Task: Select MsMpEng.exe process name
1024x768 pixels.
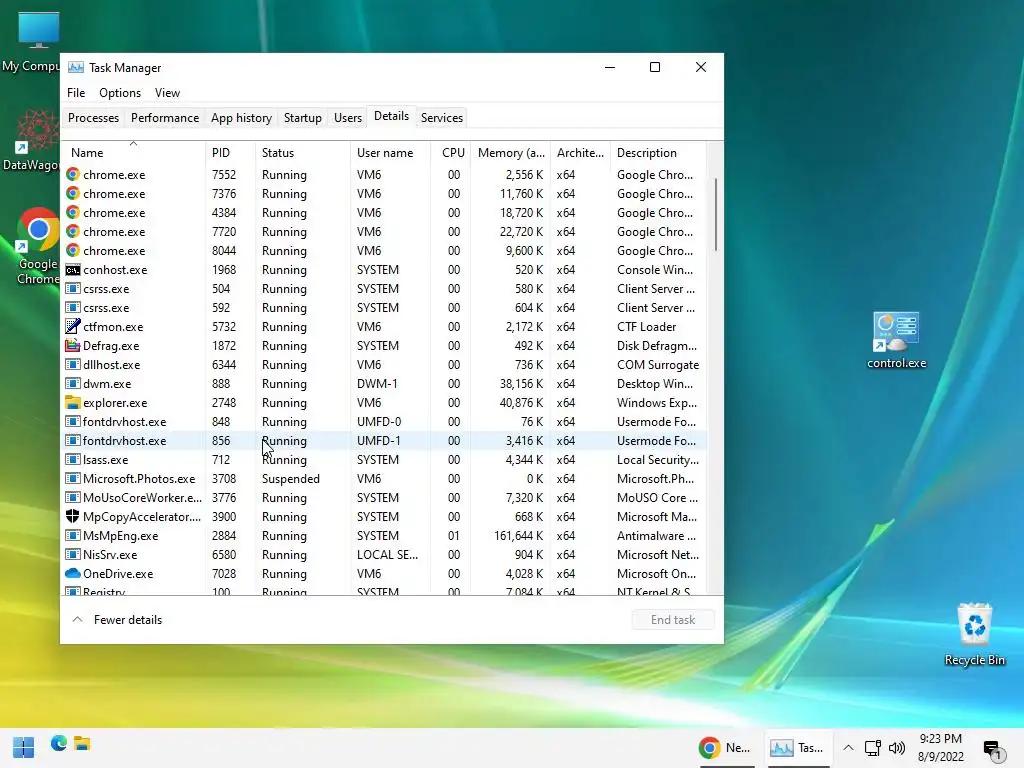Action: pos(120,536)
